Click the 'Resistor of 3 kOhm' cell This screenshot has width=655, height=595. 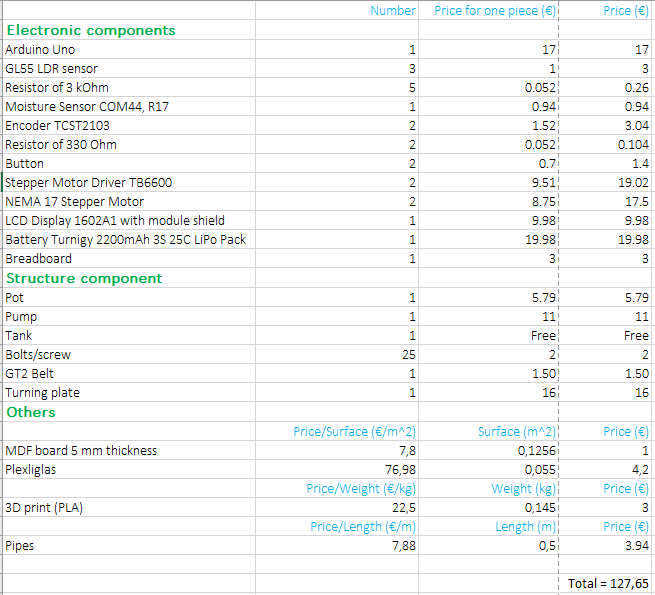pyautogui.click(x=129, y=87)
